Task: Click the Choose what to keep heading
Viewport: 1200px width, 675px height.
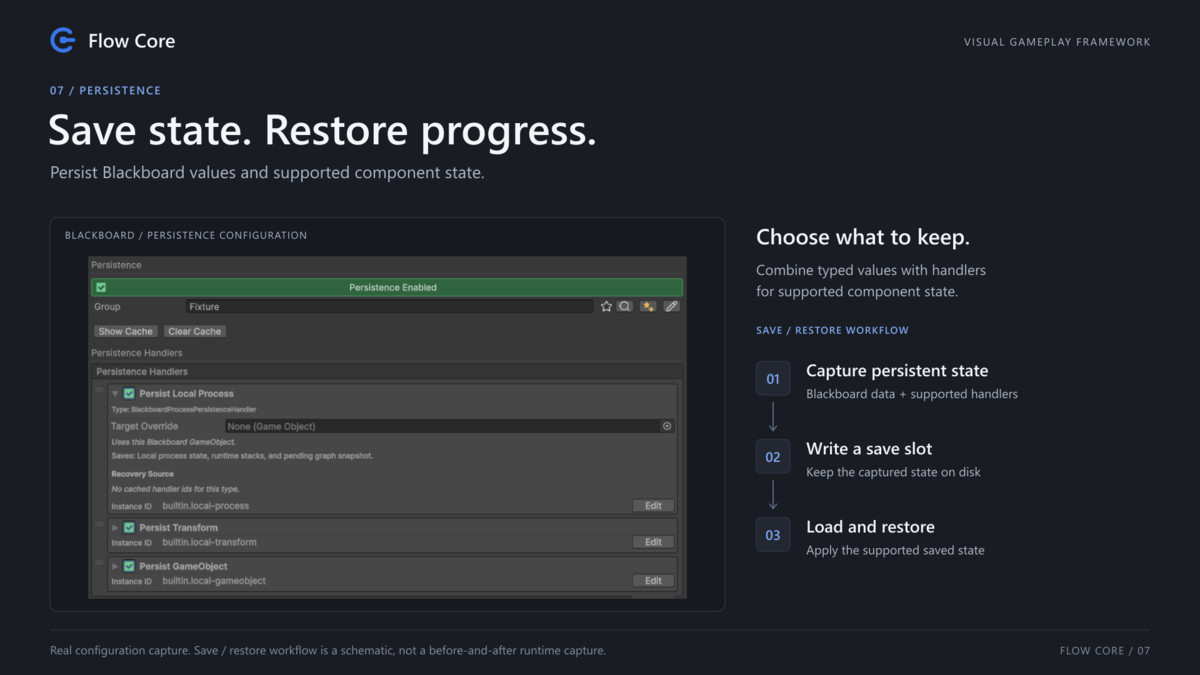Action: 863,237
